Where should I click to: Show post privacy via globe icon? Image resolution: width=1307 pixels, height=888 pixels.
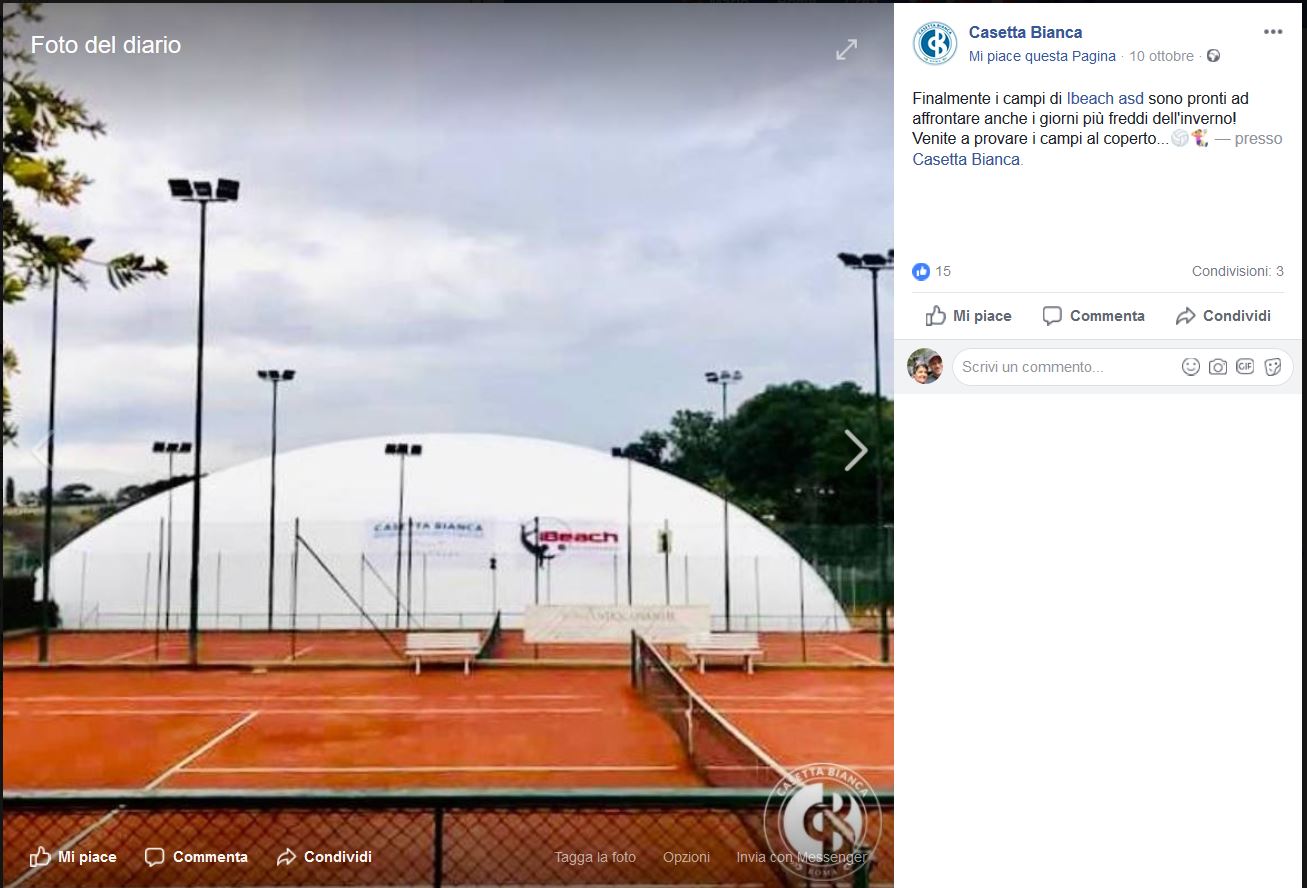[1213, 56]
